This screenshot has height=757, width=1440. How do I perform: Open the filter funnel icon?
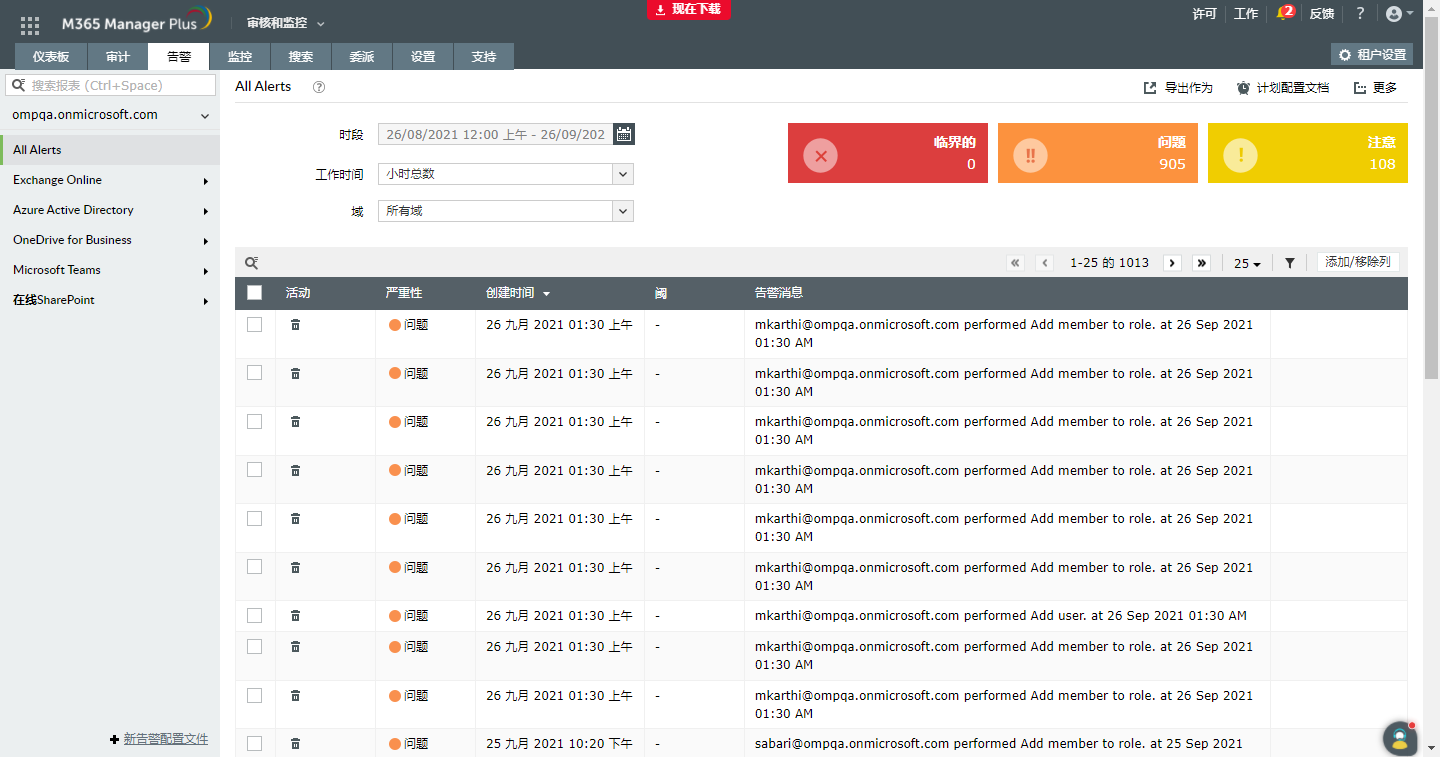1290,263
